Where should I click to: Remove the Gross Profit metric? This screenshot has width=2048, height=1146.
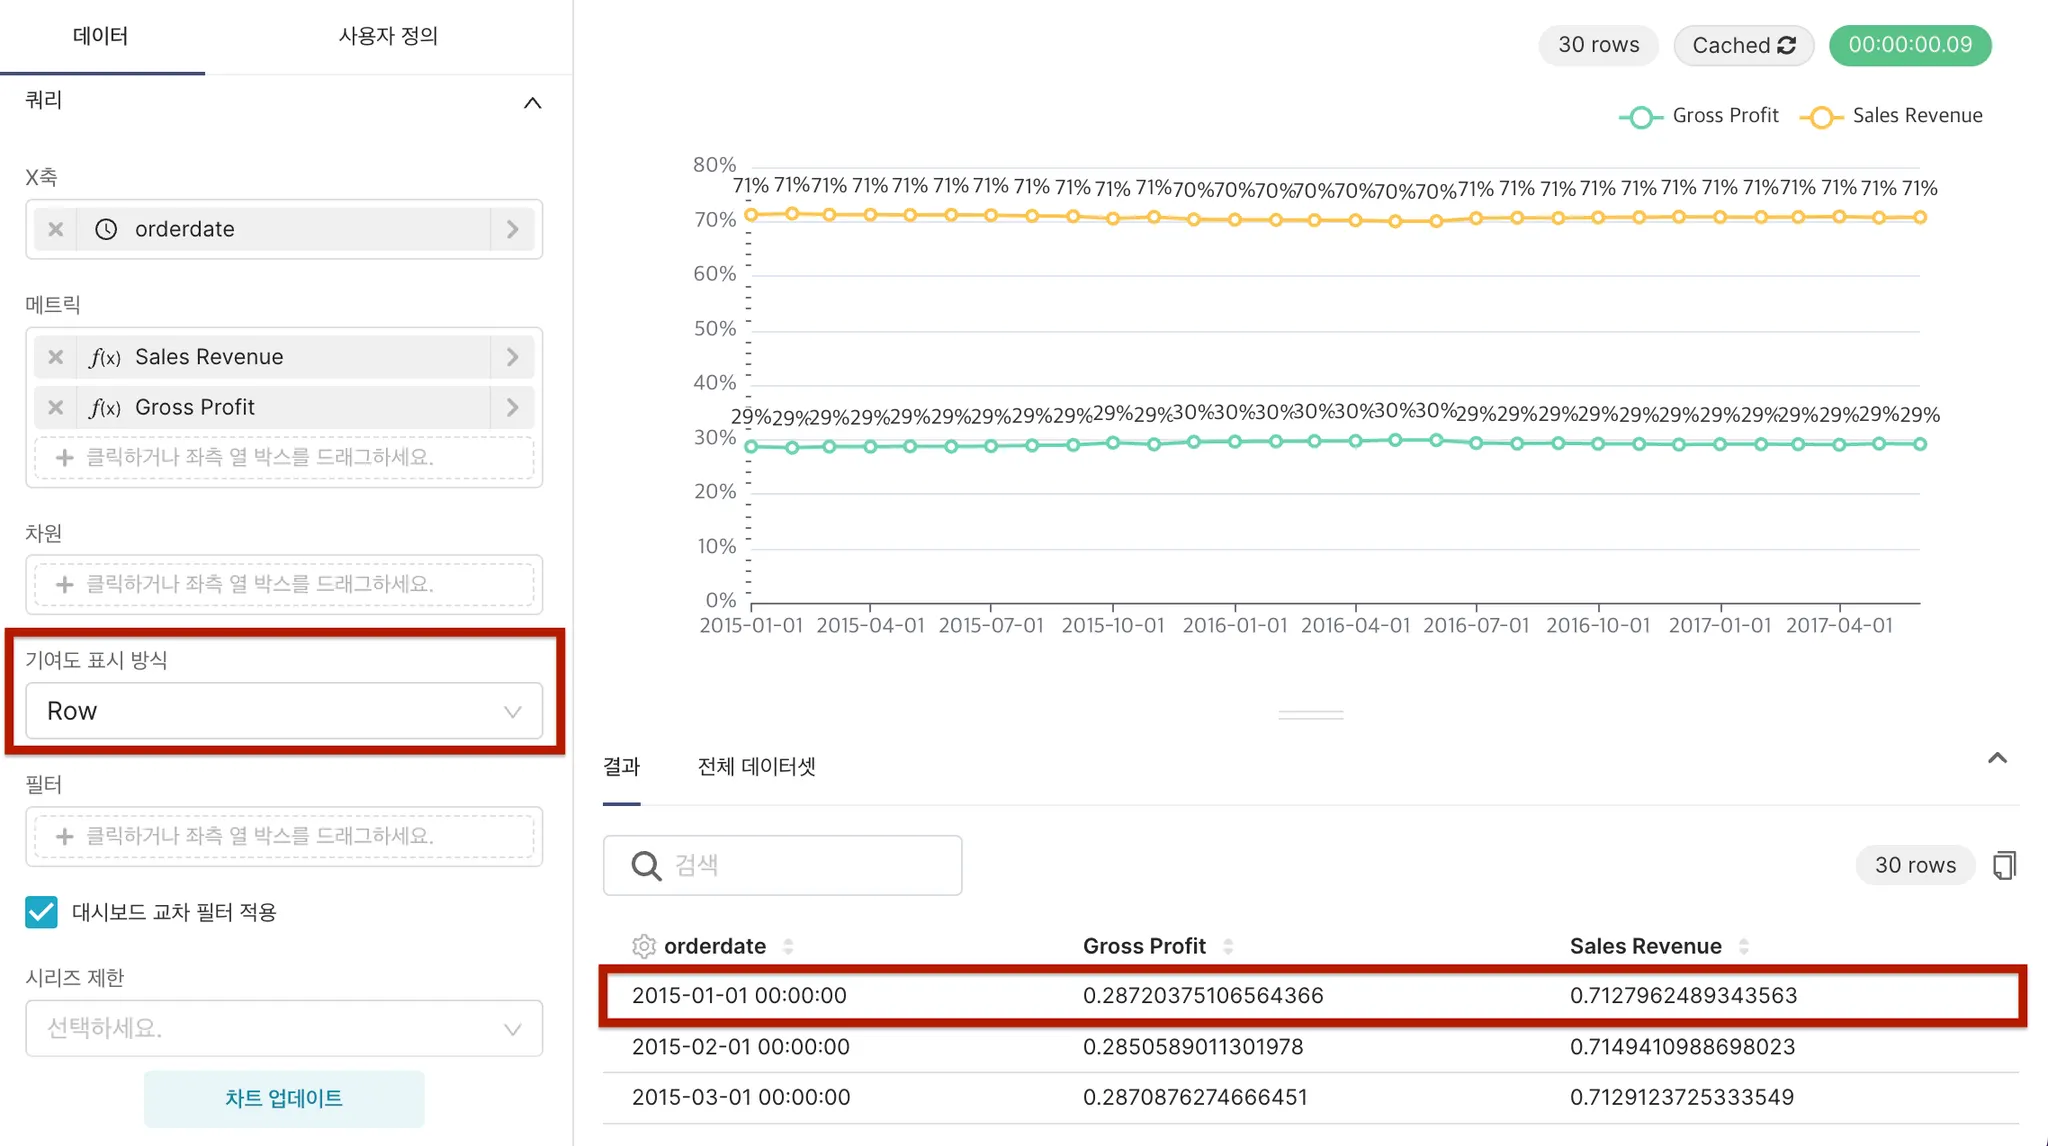(x=56, y=407)
